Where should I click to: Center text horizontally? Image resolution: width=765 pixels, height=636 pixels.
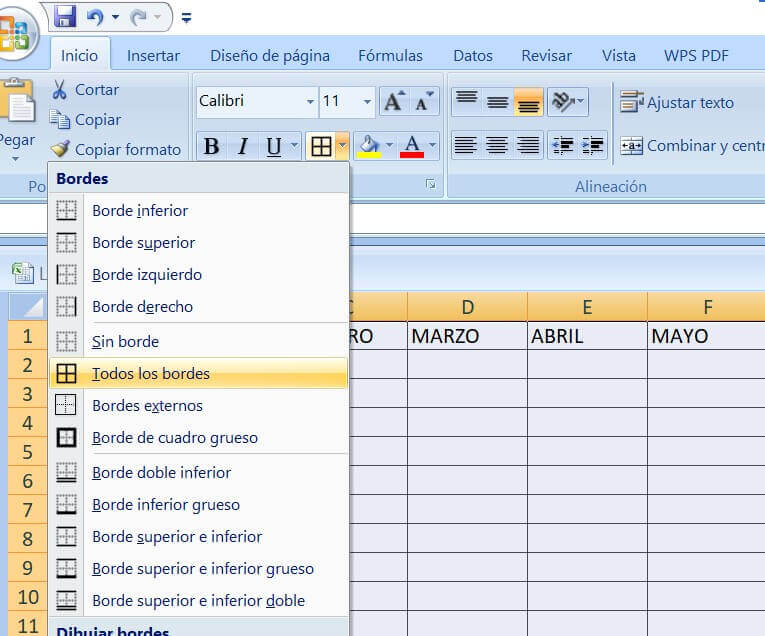(x=497, y=145)
